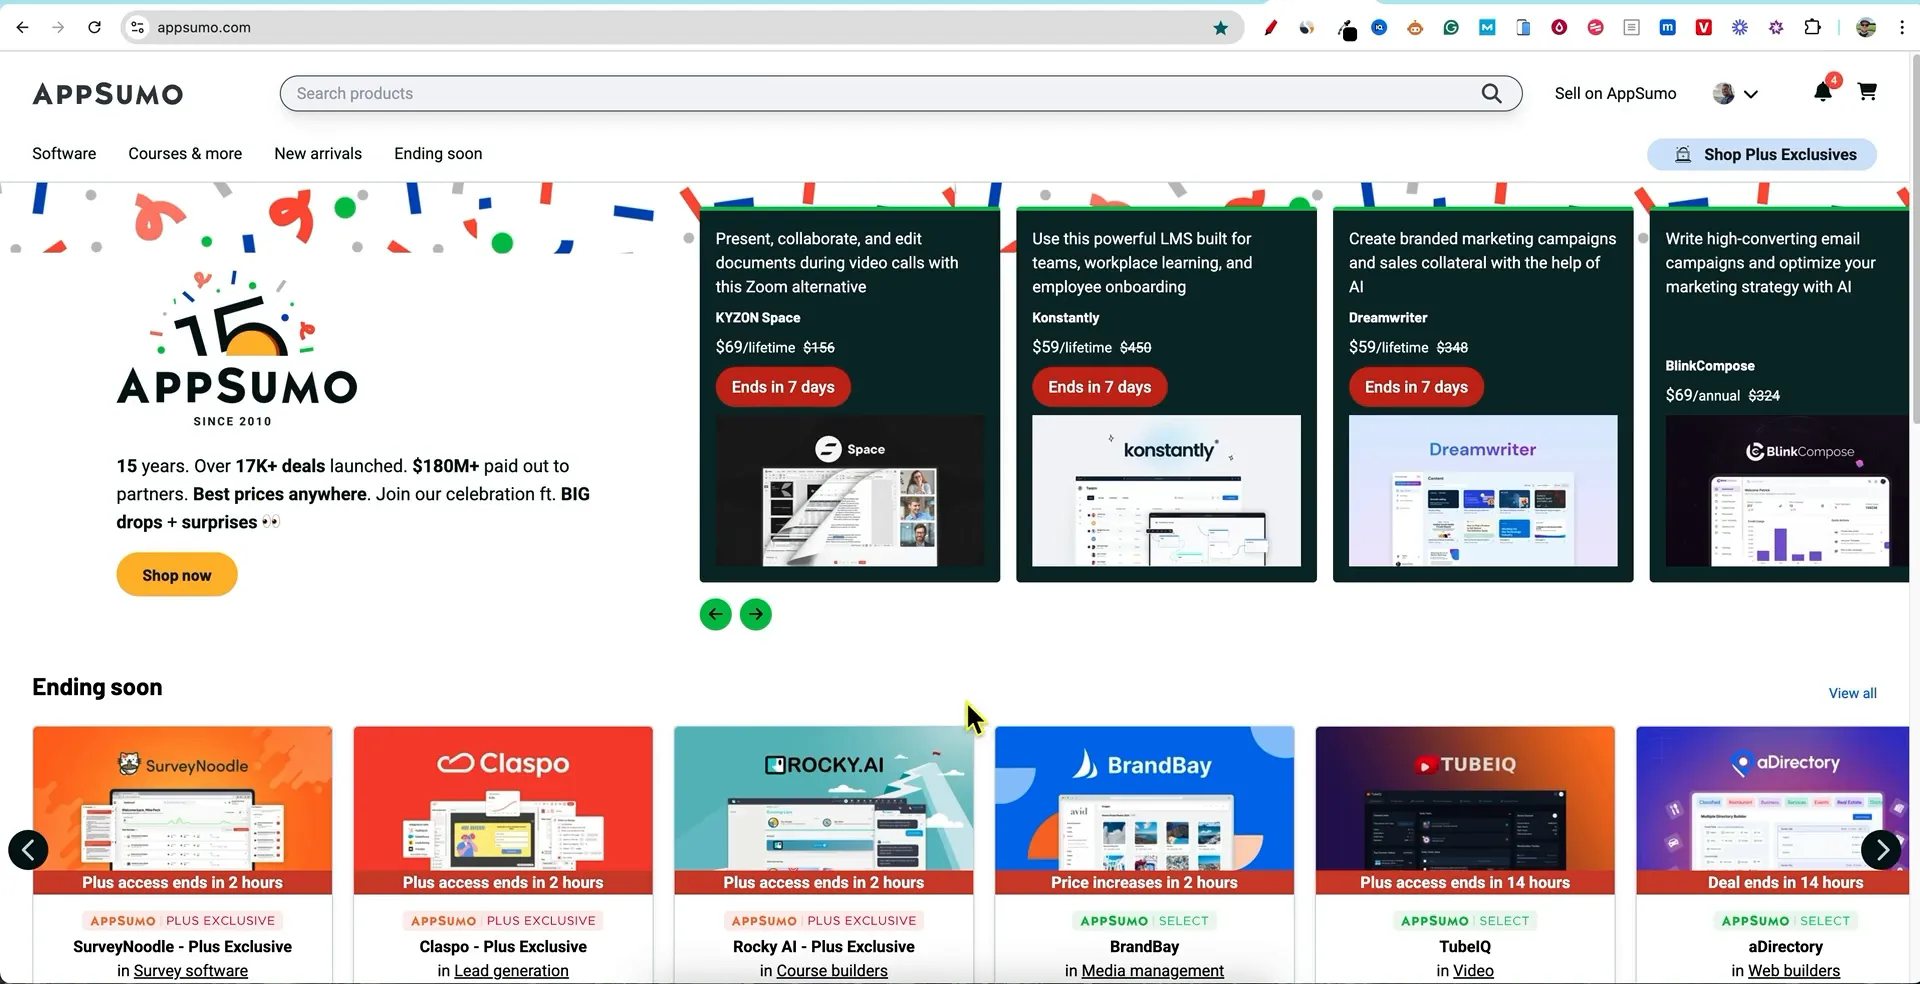This screenshot has width=1920, height=984.
Task: Click Web builders category link
Action: [x=1794, y=971]
